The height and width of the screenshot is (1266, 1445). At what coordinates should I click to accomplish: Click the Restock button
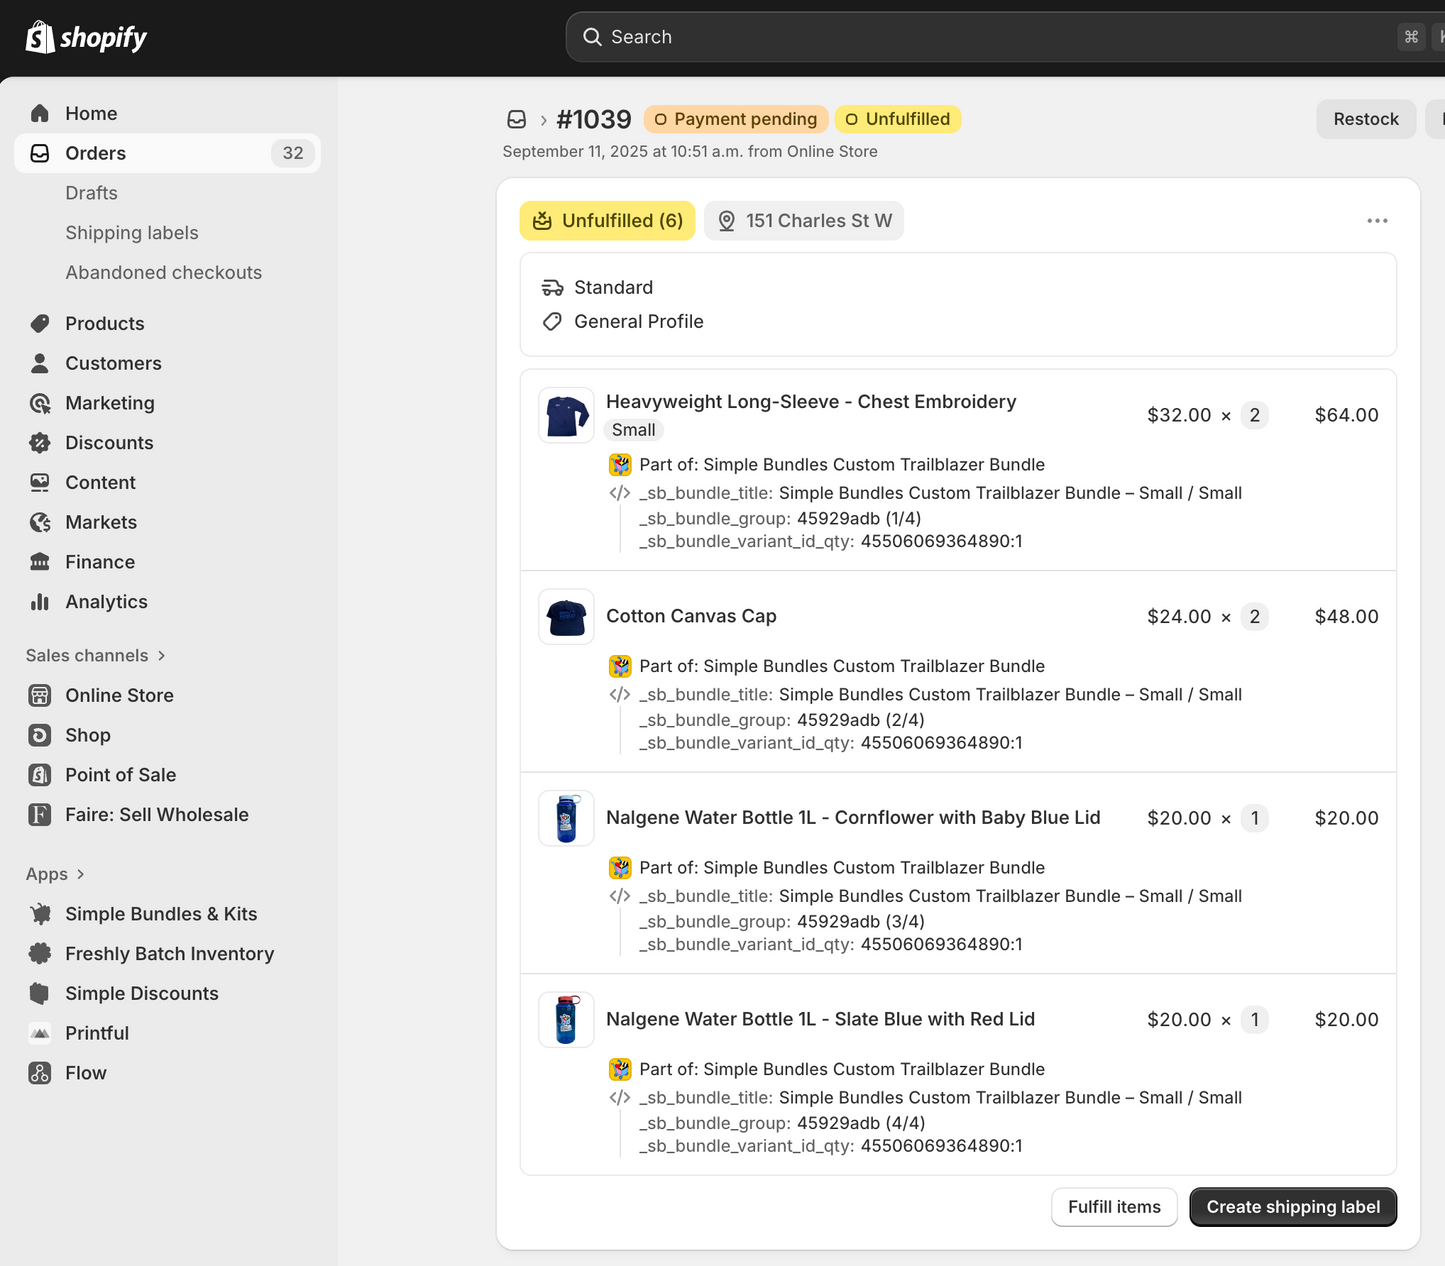pos(1366,119)
